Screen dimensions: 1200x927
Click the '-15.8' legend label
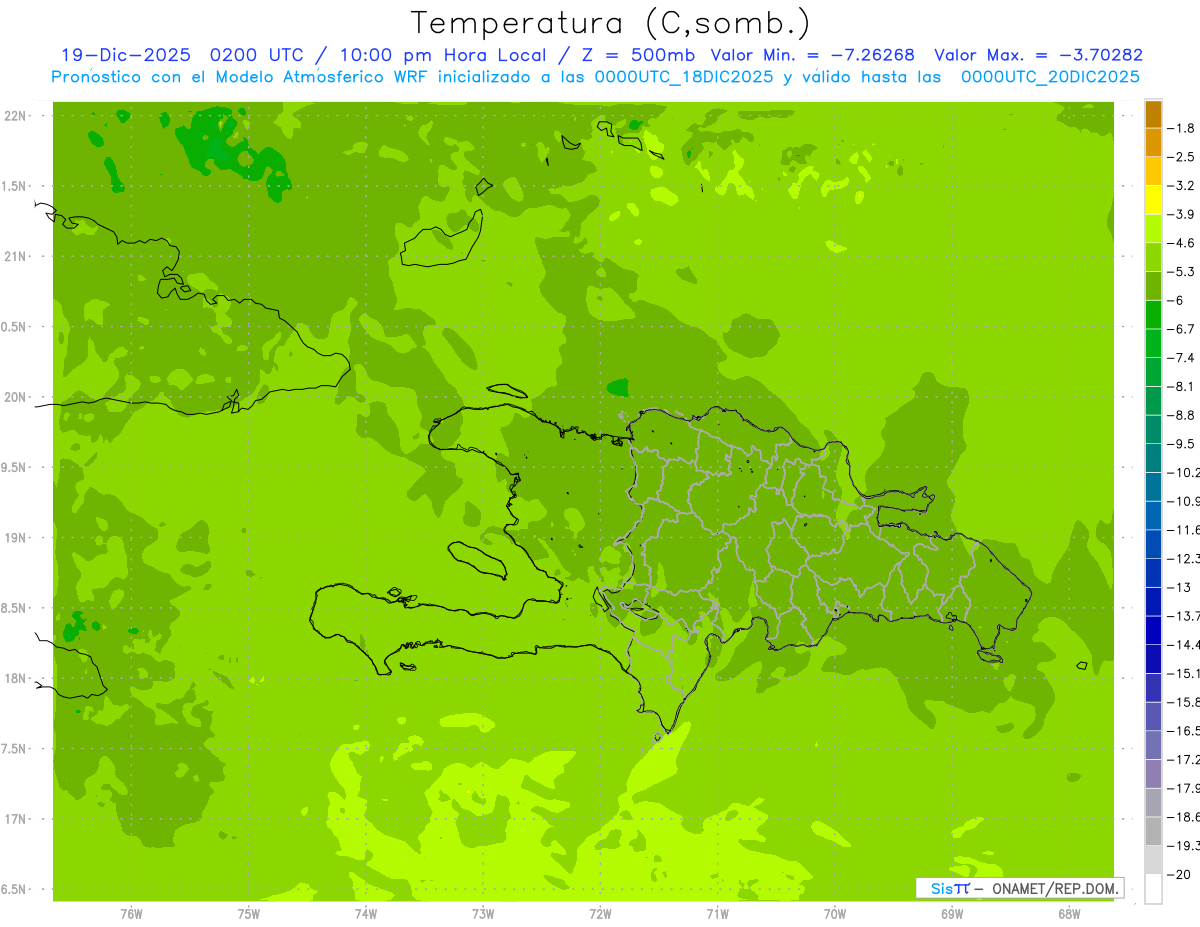tap(1183, 702)
